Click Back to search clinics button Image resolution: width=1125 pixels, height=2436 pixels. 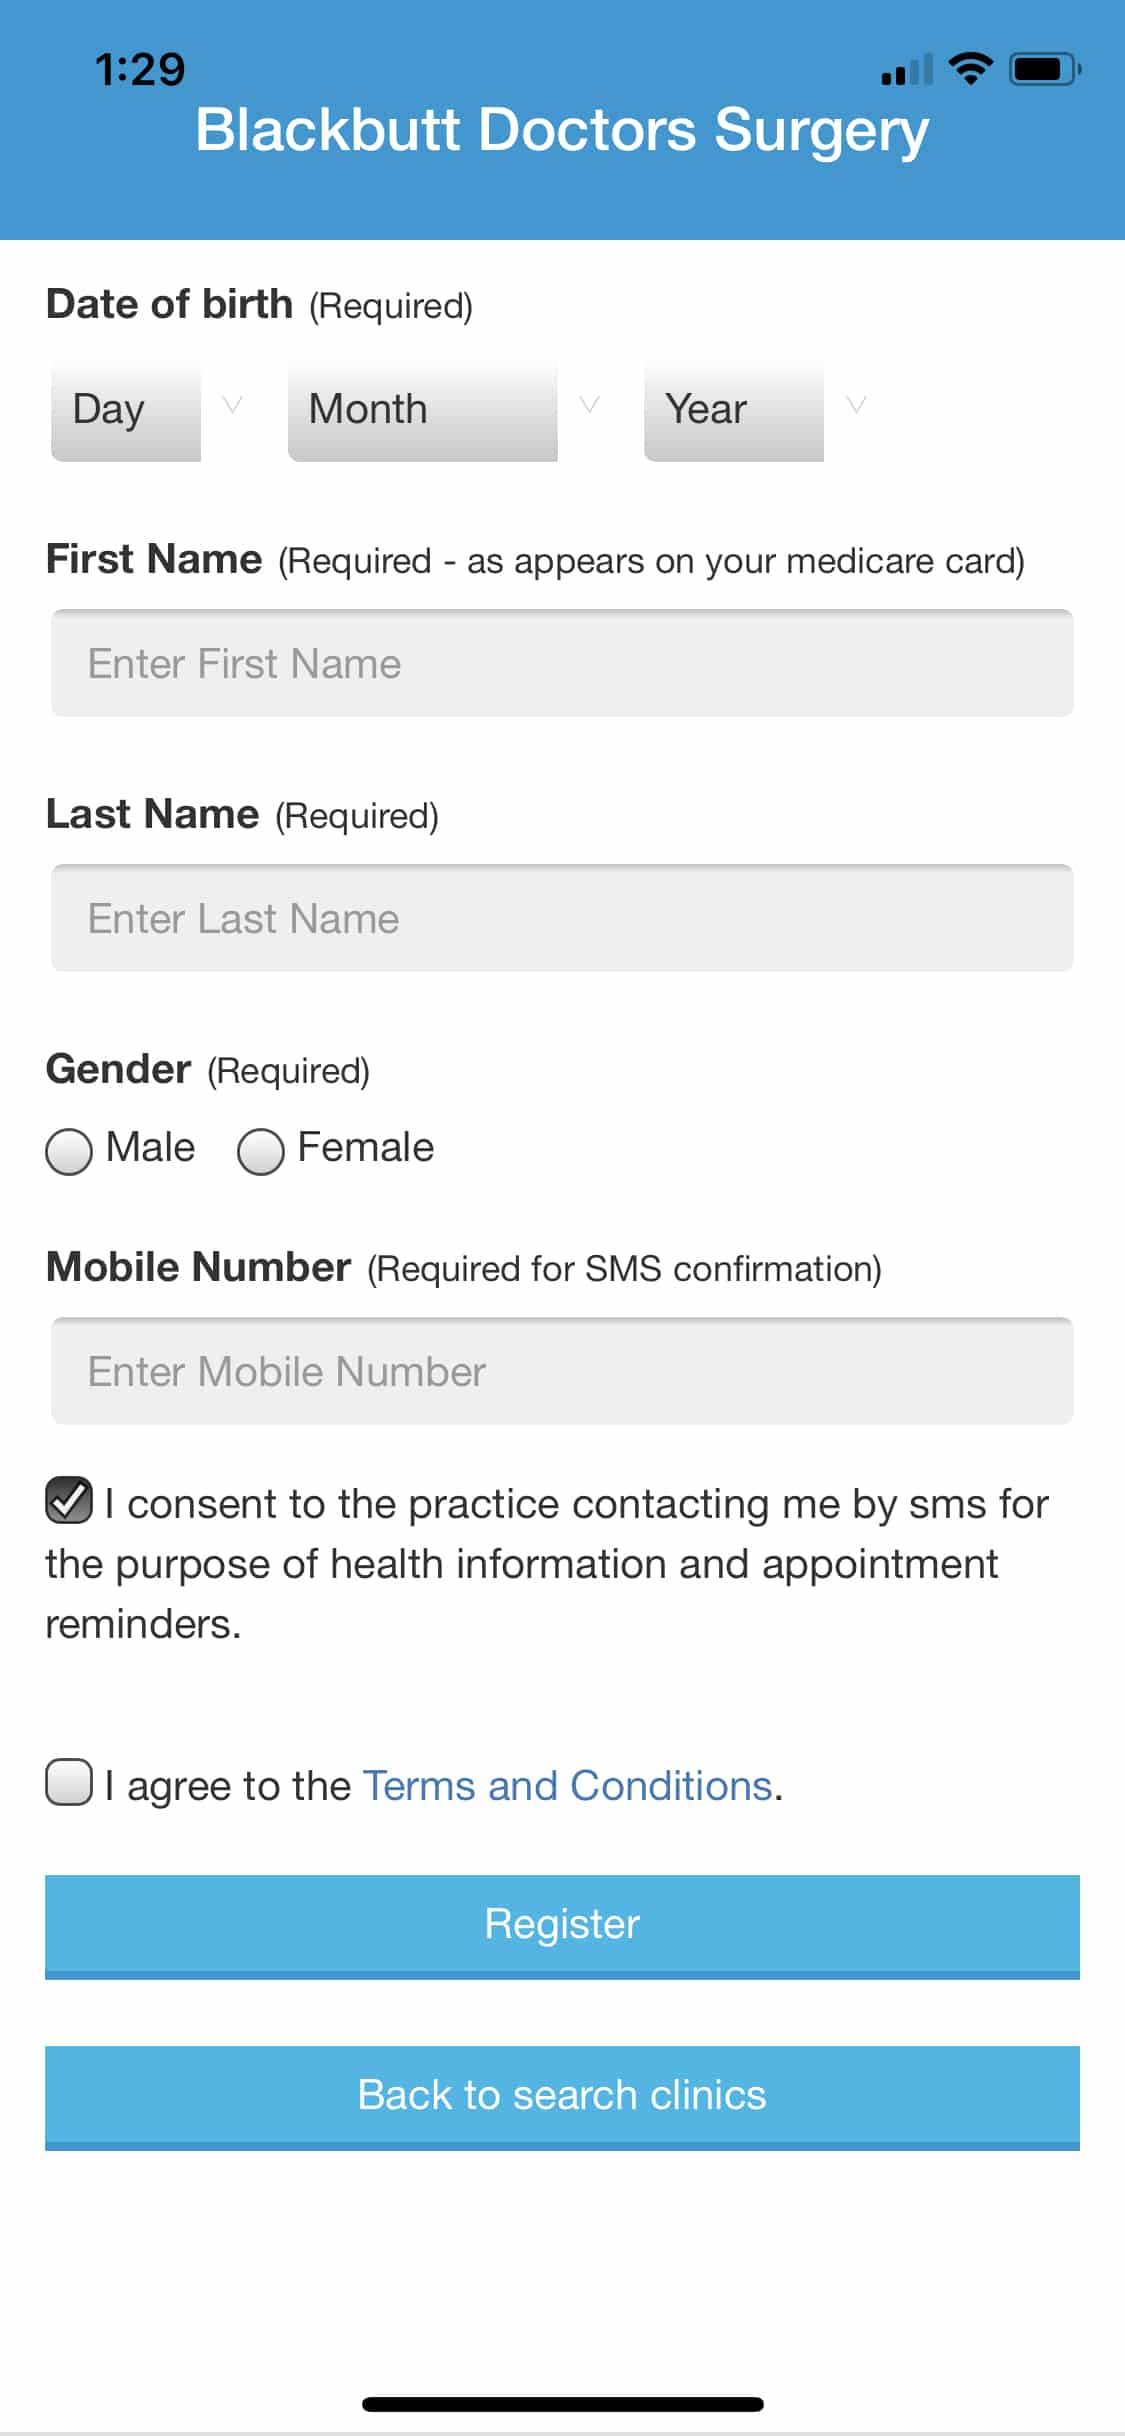pos(562,2098)
